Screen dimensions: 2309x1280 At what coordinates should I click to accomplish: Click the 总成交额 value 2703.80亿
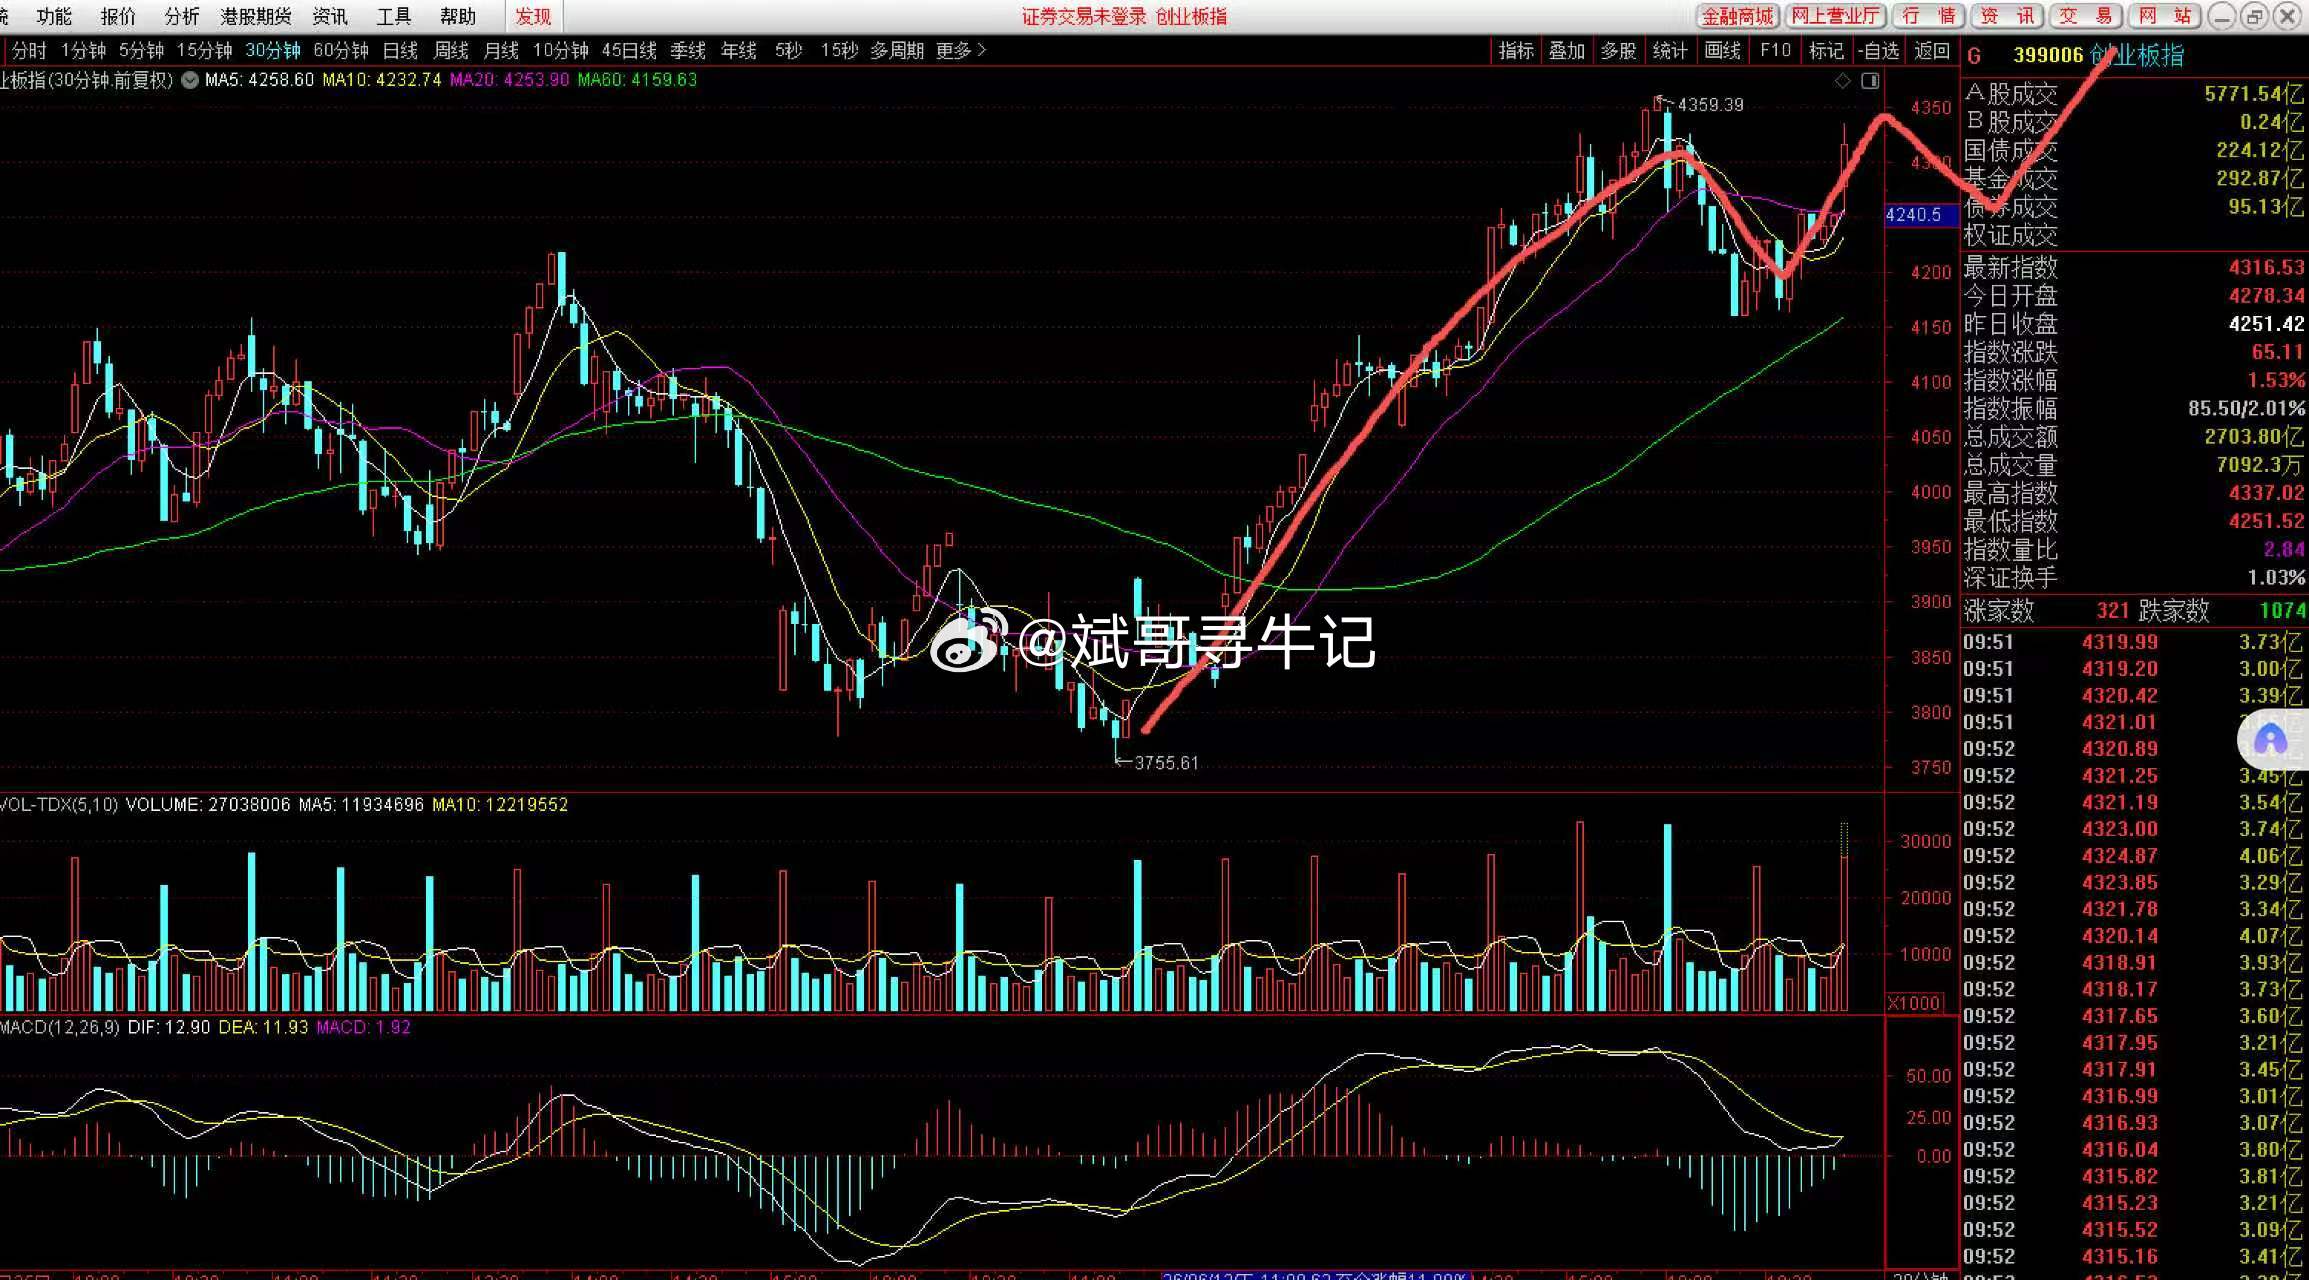tap(2254, 436)
